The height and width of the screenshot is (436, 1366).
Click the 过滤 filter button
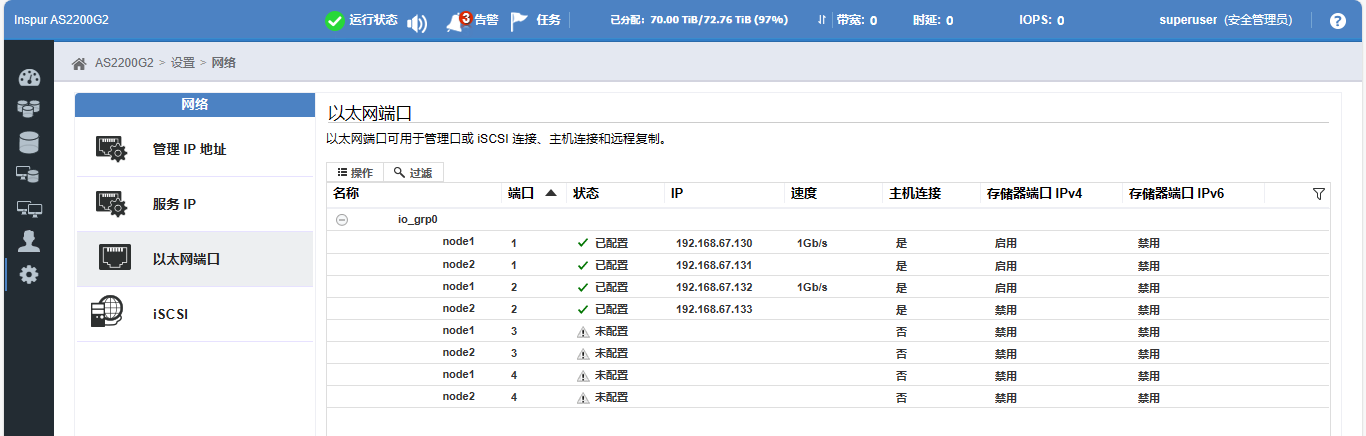click(x=413, y=173)
